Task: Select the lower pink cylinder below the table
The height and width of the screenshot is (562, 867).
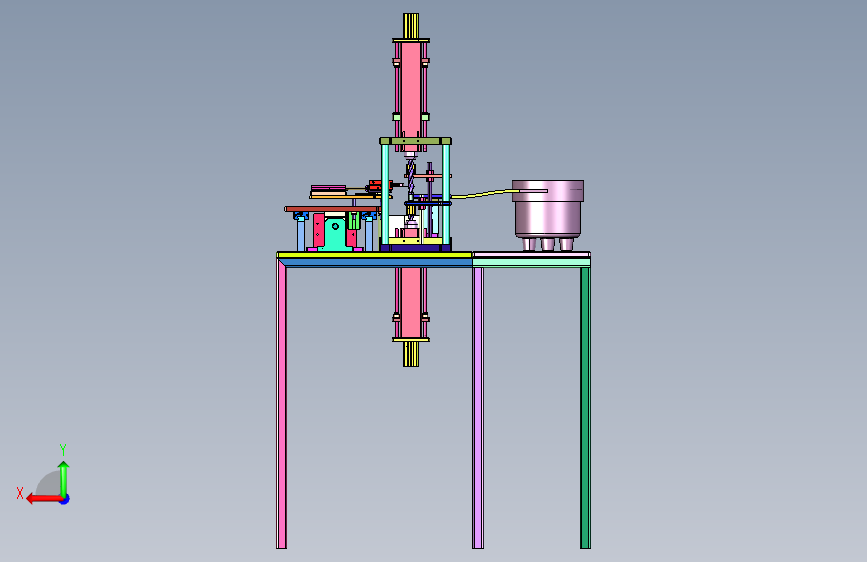Action: tap(410, 303)
